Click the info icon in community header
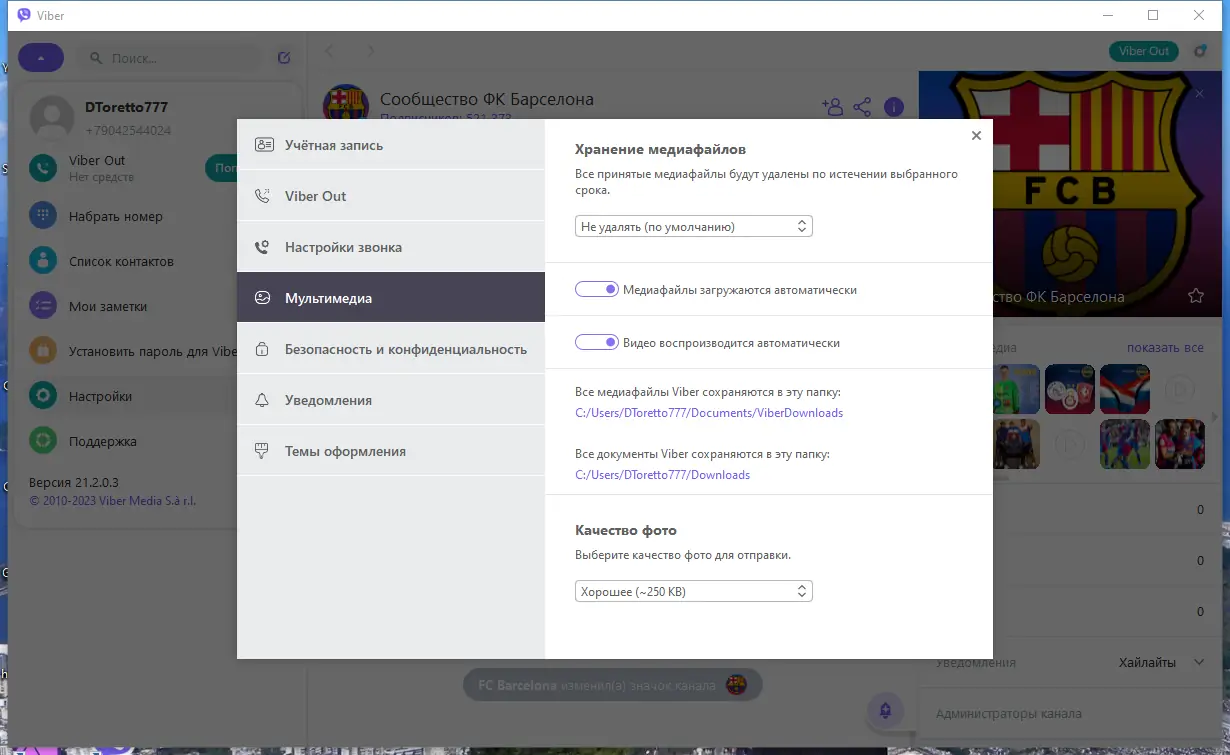The height and width of the screenshot is (755, 1230). (x=894, y=107)
